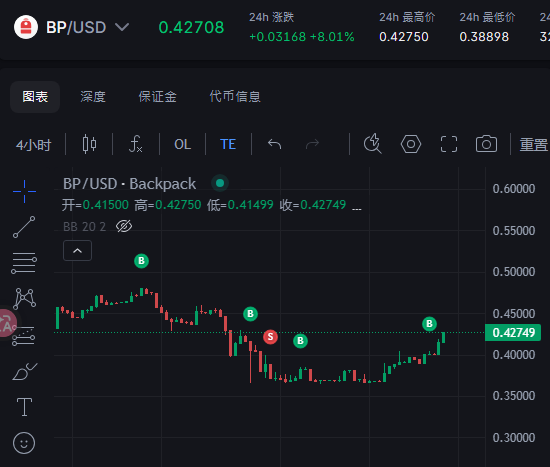This screenshot has height=467, width=550.
Task: Click the 24h high value 0.42750
Action: pyautogui.click(x=404, y=37)
